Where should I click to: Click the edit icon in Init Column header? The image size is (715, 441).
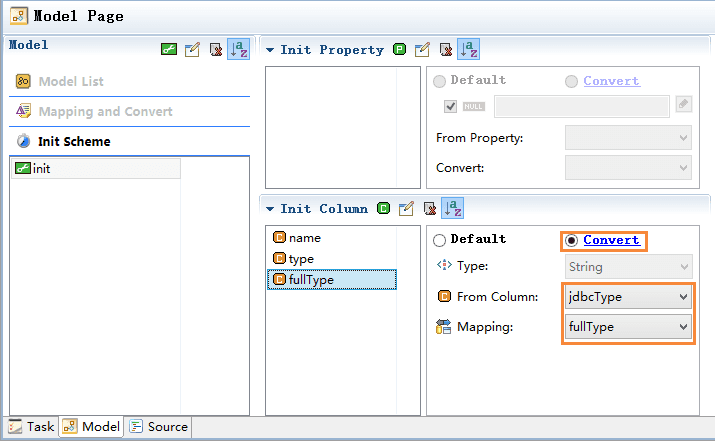[x=406, y=208]
